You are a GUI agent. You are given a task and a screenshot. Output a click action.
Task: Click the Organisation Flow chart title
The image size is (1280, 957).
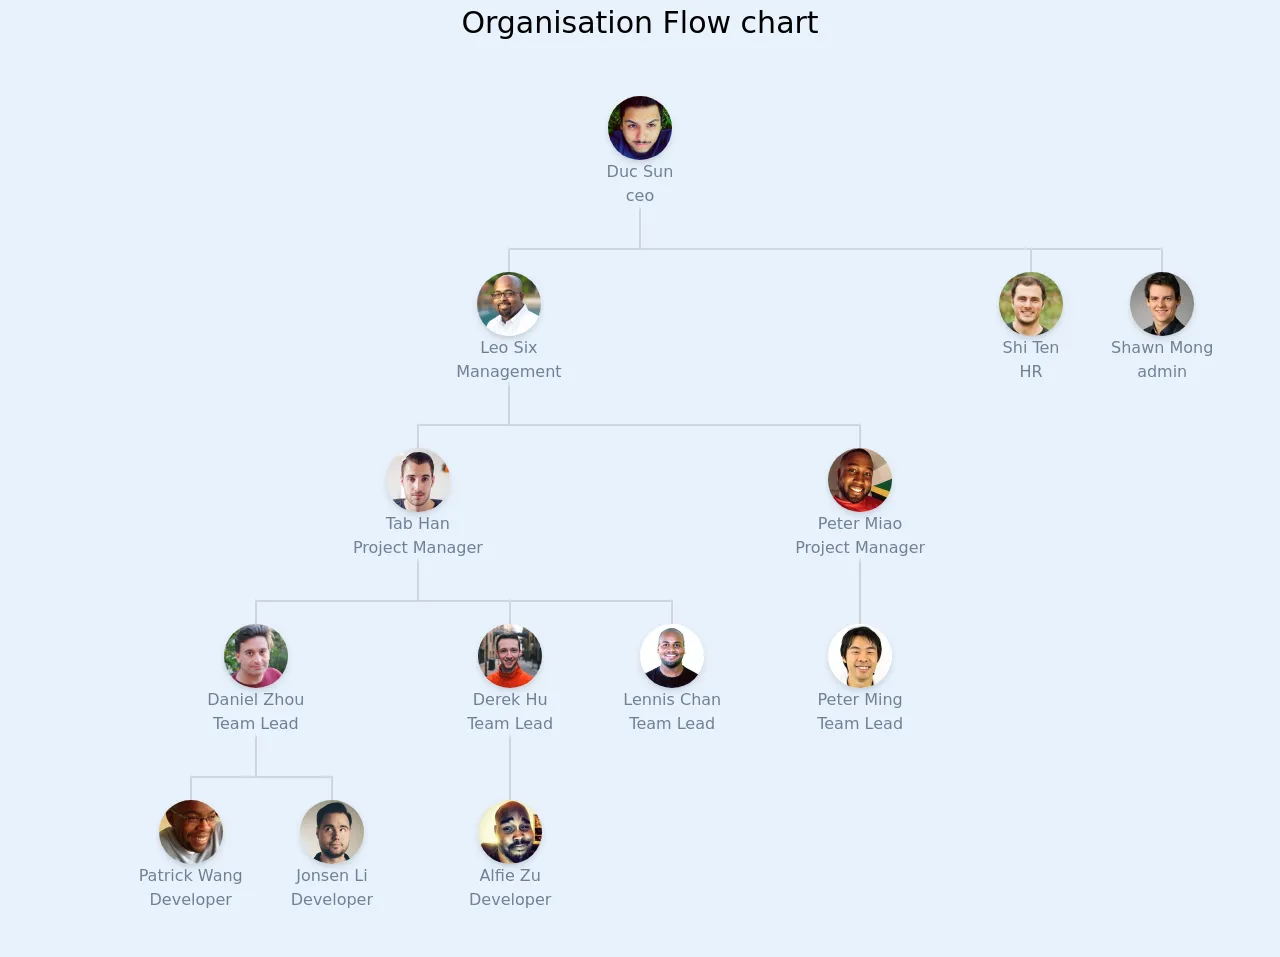point(640,23)
